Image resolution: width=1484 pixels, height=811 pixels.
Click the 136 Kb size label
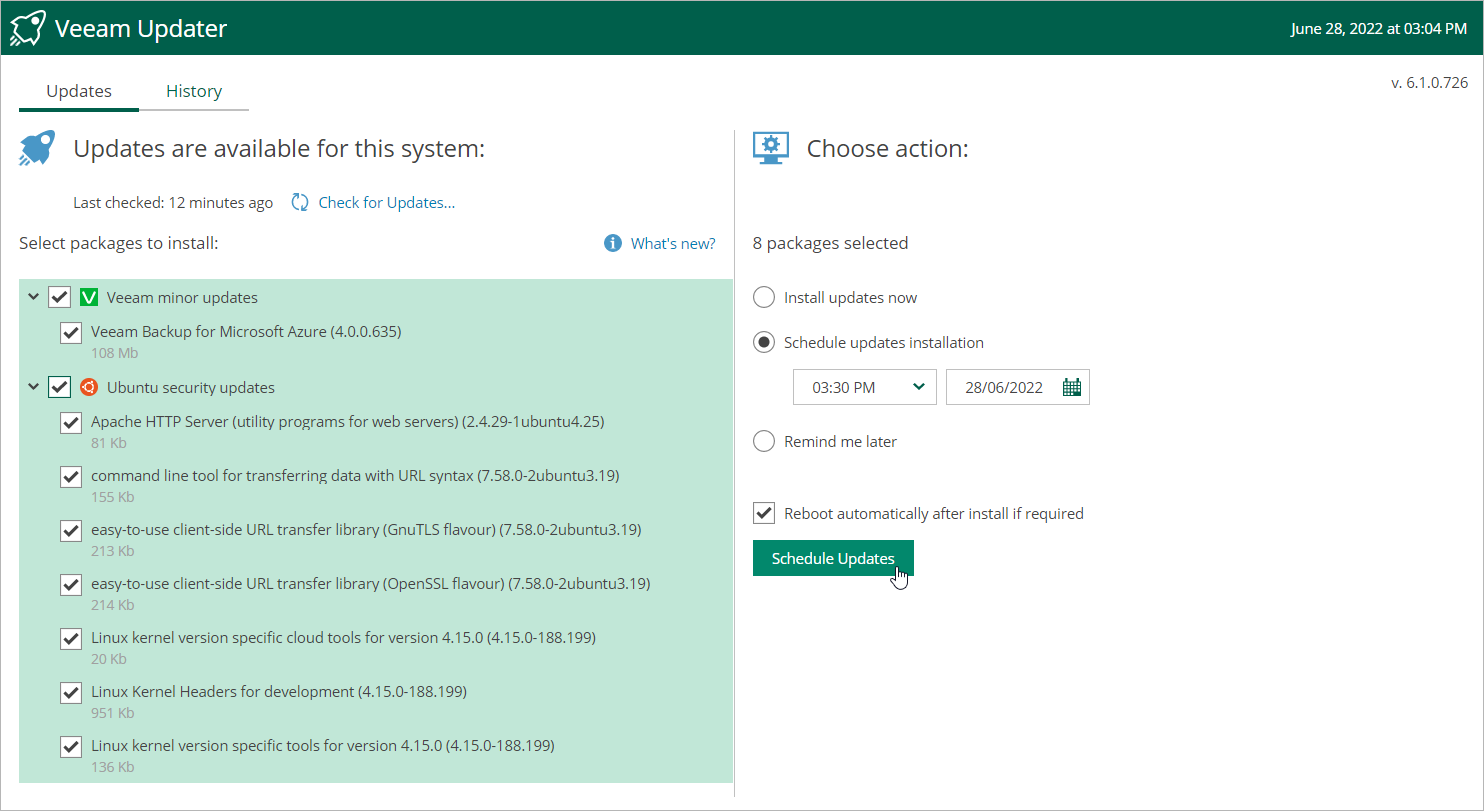pyautogui.click(x=113, y=767)
